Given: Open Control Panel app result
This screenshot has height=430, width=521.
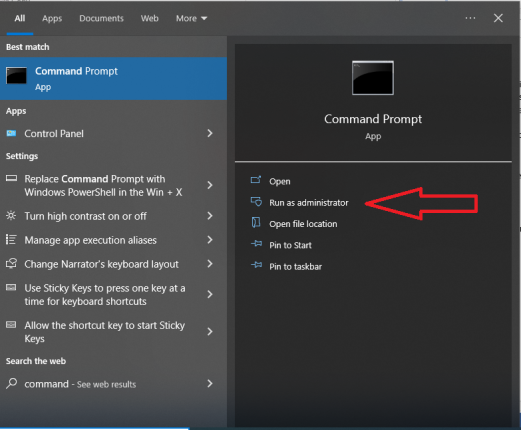Looking at the screenshot, I should (x=113, y=134).
